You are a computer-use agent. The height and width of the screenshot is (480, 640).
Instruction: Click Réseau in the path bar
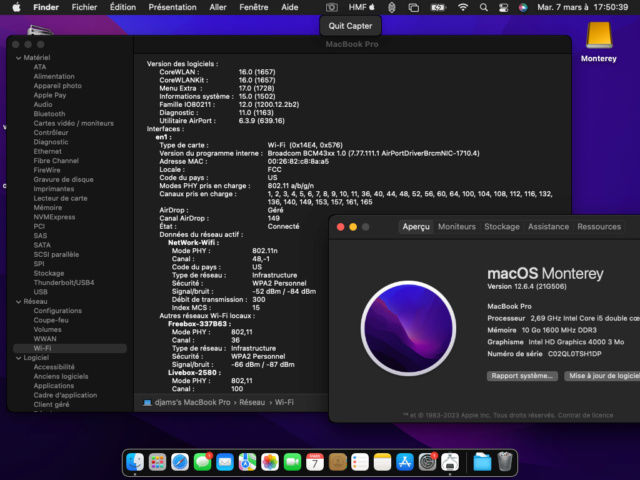pyautogui.click(x=252, y=402)
